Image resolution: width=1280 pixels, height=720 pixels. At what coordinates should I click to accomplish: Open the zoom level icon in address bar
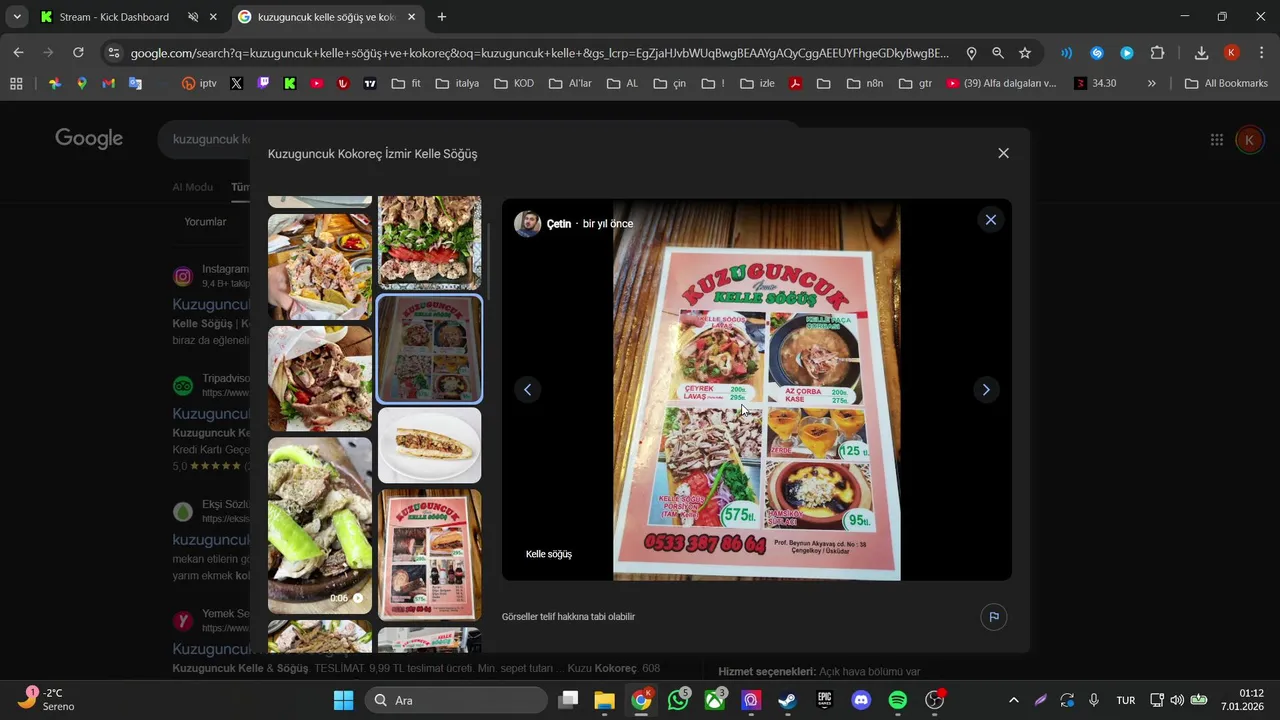[x=998, y=53]
